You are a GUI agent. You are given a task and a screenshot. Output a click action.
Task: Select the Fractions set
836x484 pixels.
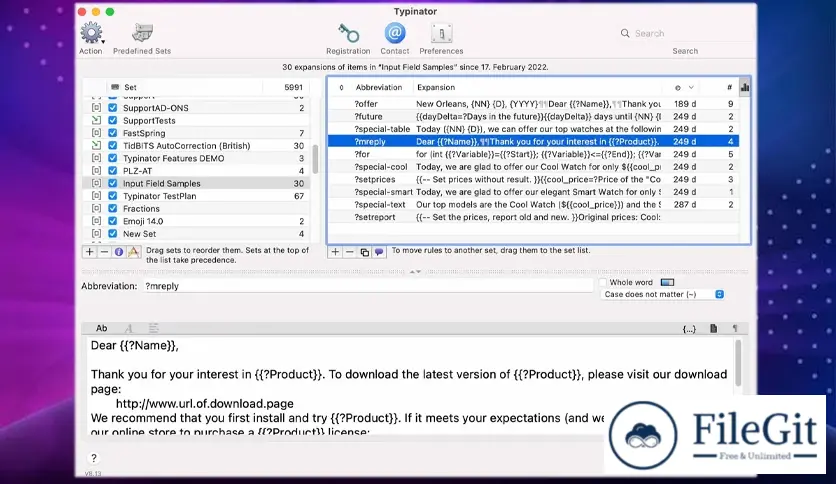pyautogui.click(x=197, y=208)
